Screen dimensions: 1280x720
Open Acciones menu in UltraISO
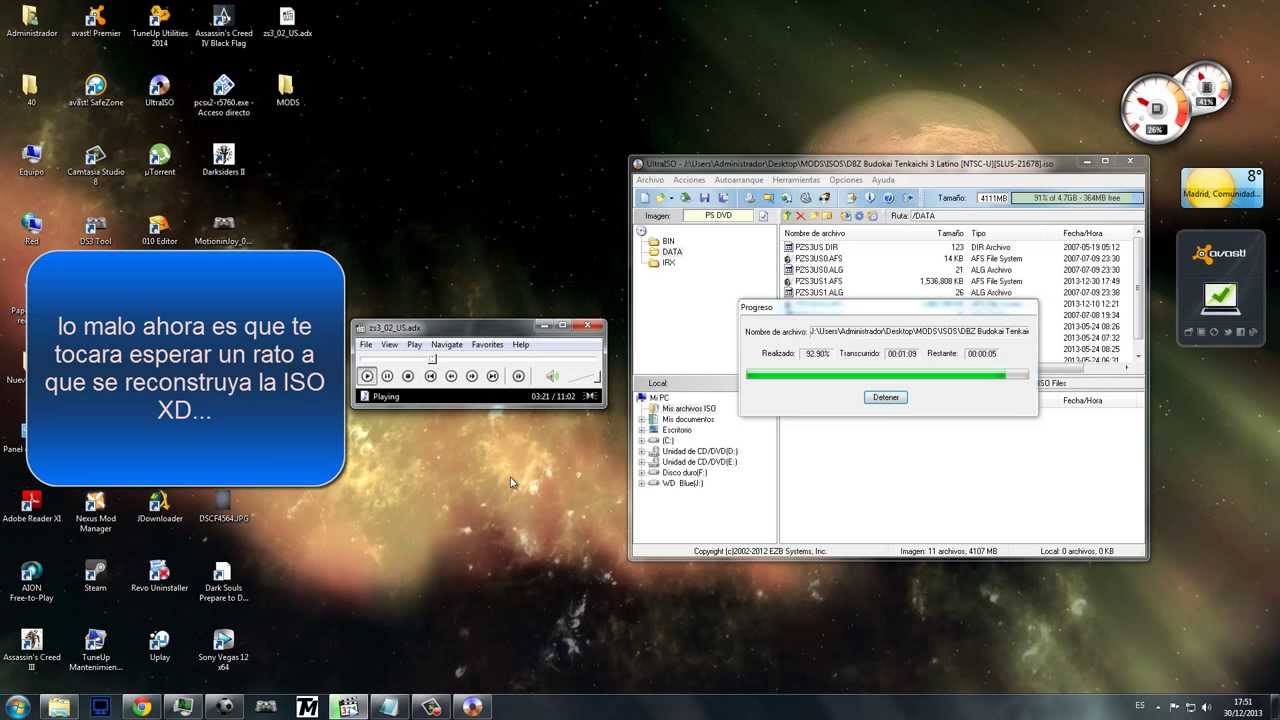click(689, 180)
